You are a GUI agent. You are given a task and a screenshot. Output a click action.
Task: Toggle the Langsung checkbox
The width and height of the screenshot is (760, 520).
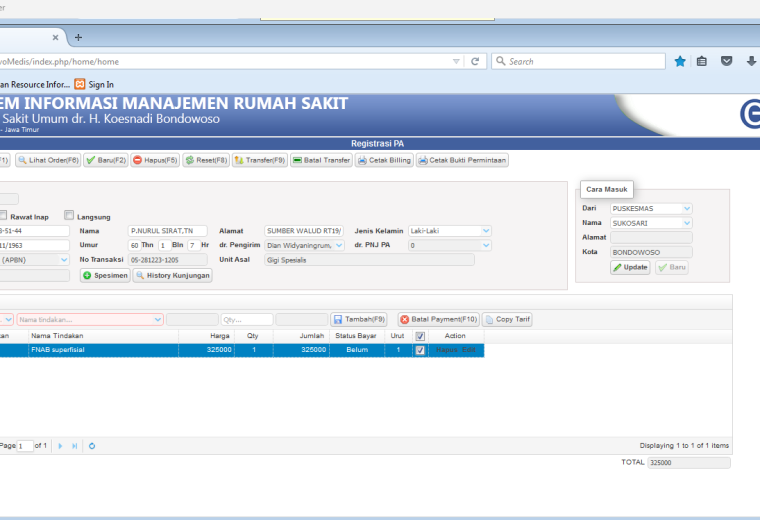point(69,215)
